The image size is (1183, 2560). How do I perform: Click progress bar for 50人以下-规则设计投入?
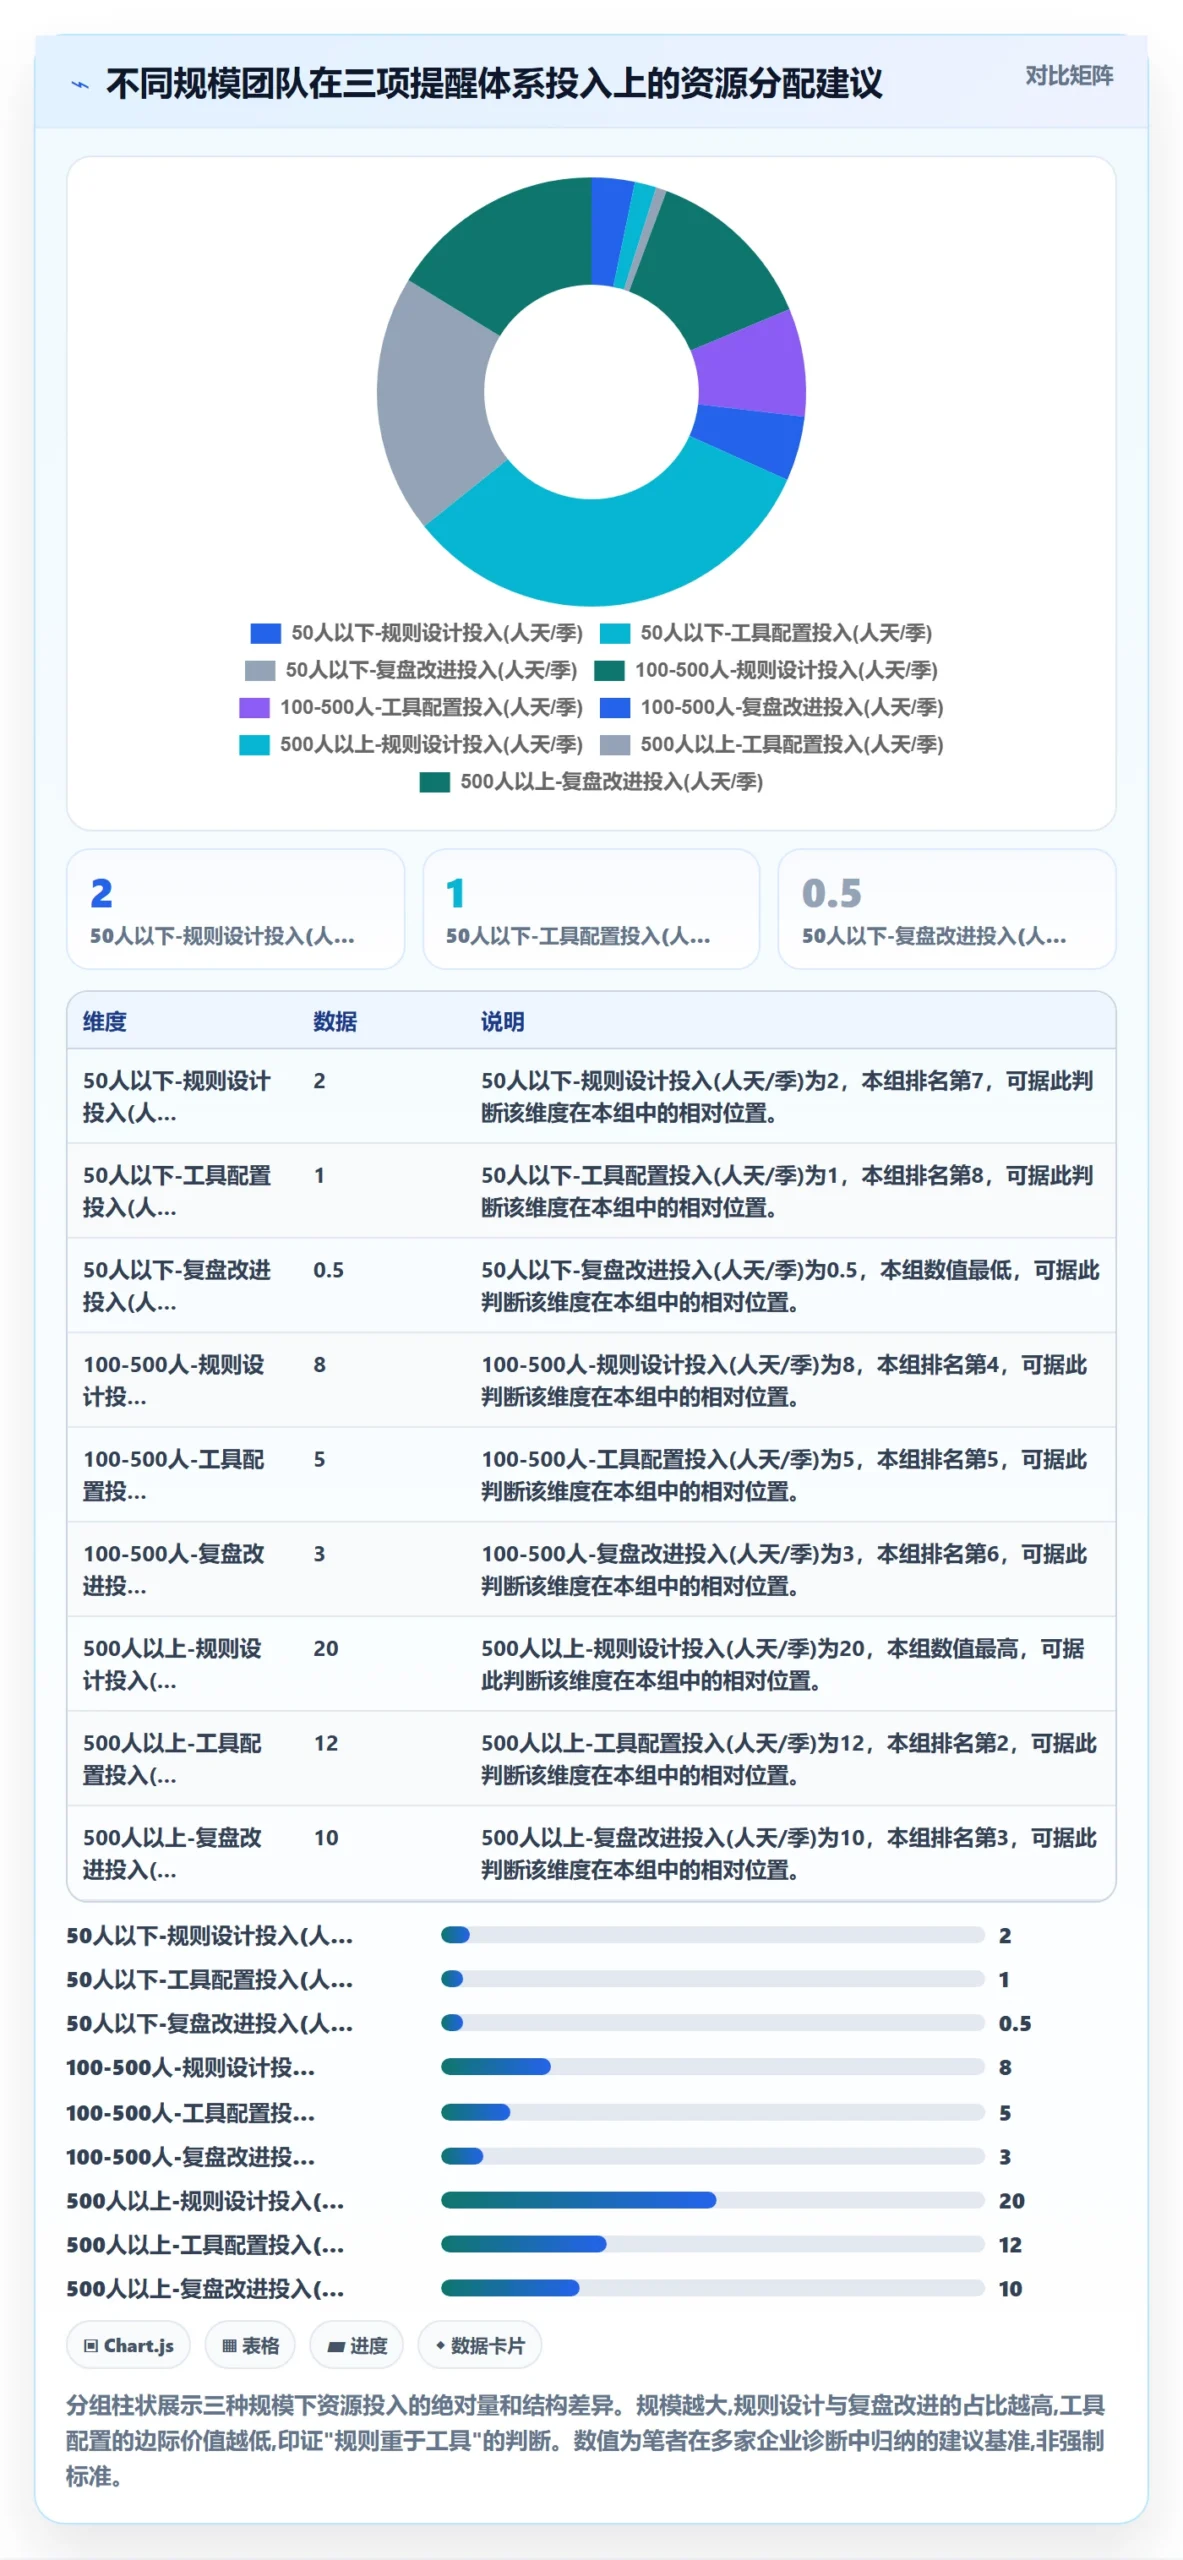(713, 1935)
